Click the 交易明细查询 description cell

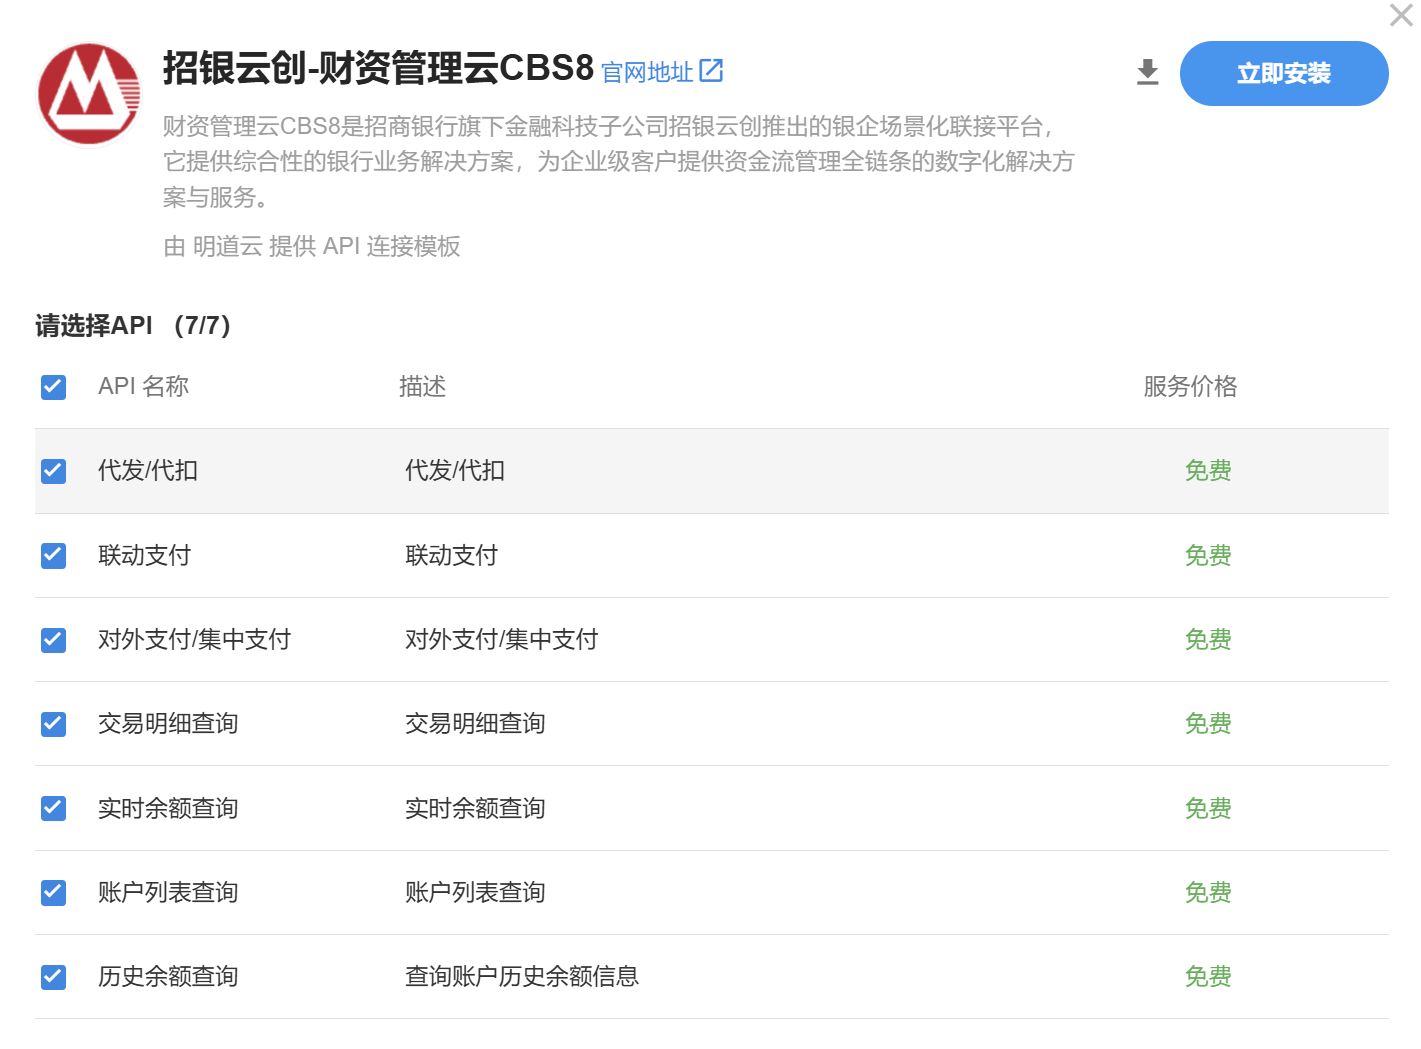pyautogui.click(x=475, y=724)
